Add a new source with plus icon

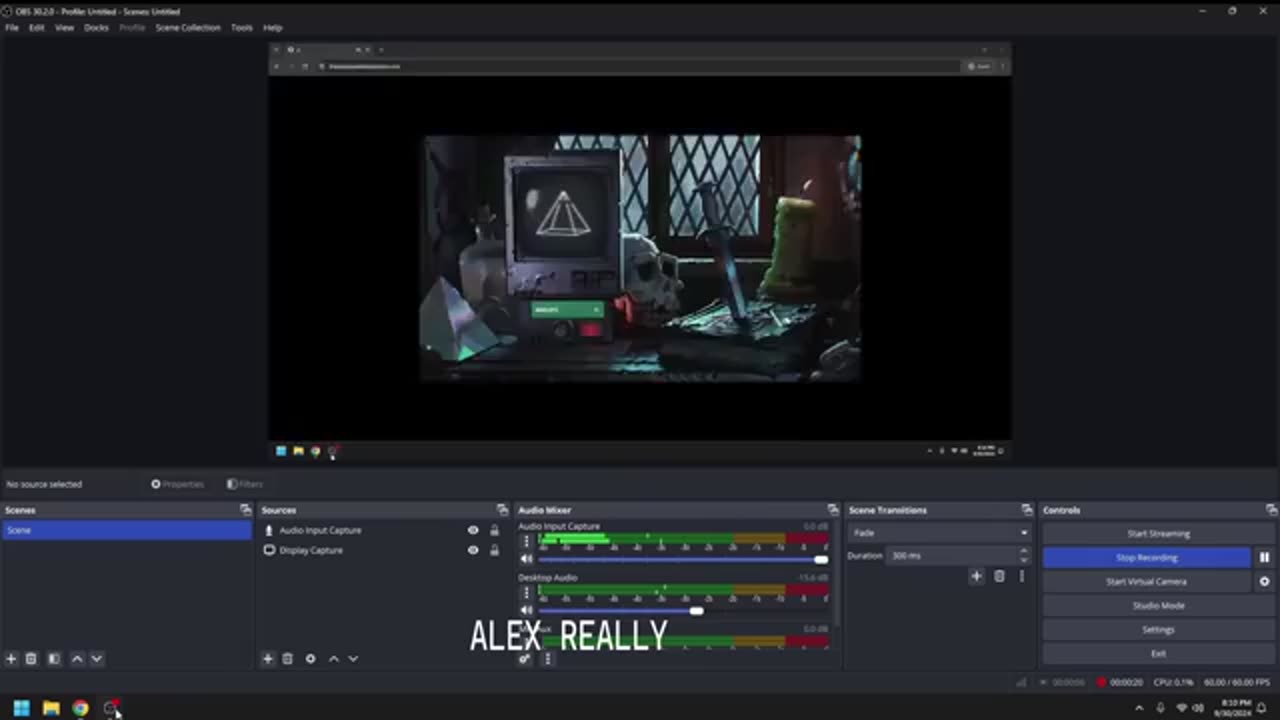tap(267, 659)
